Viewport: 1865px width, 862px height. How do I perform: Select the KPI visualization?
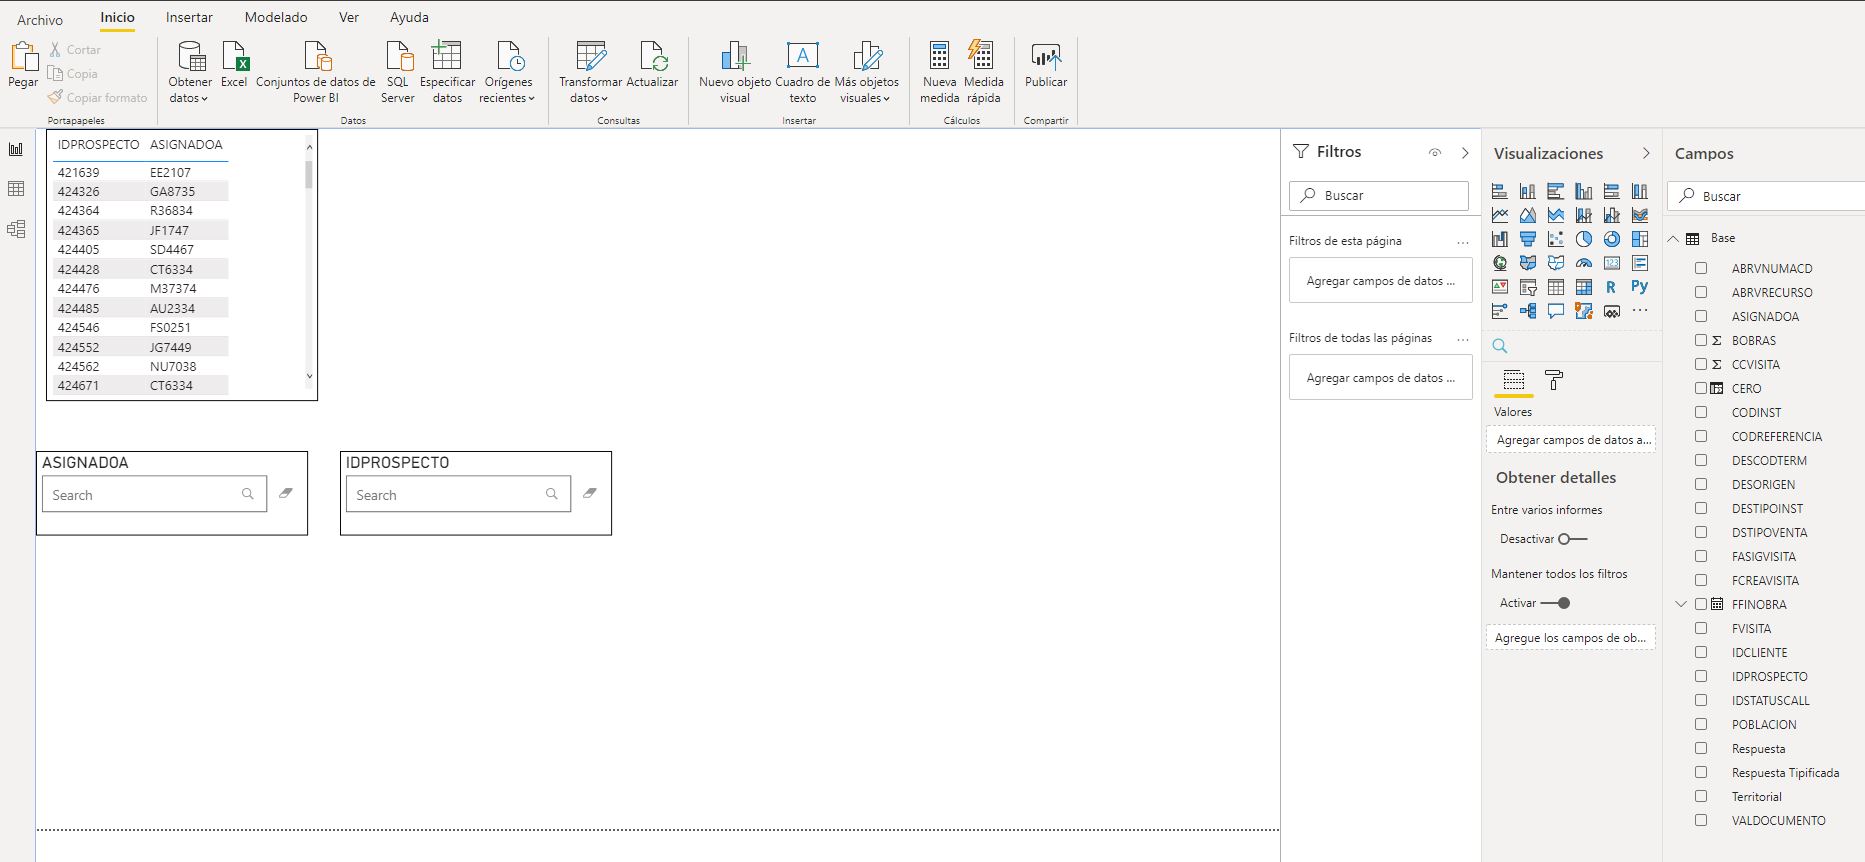pos(1500,287)
